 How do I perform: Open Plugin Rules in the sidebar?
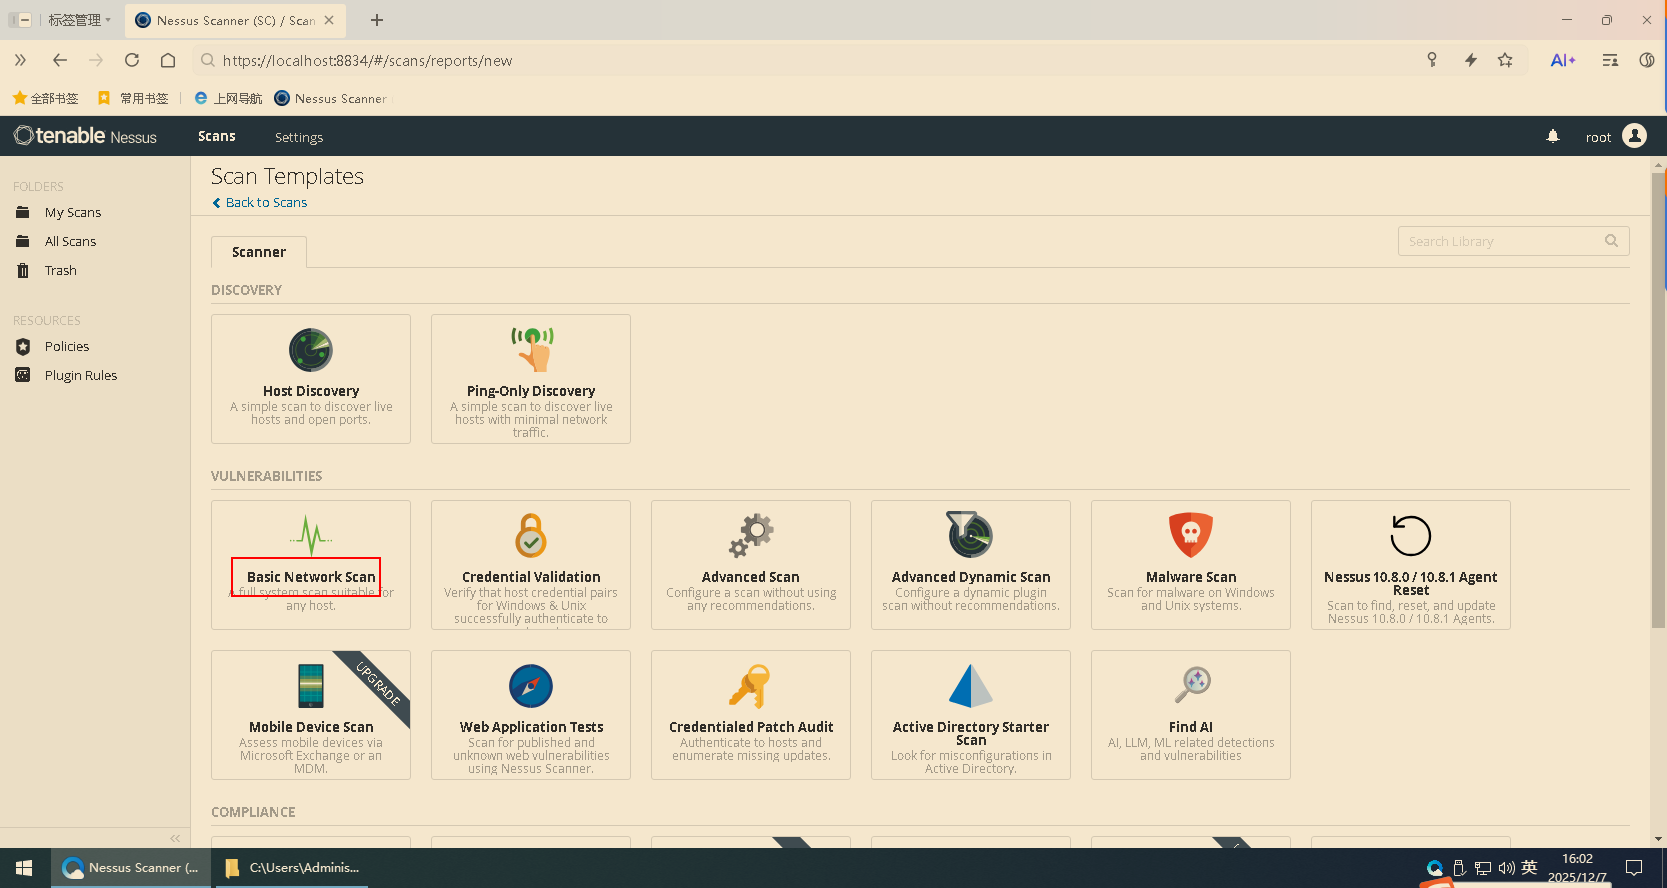pyautogui.click(x=81, y=375)
